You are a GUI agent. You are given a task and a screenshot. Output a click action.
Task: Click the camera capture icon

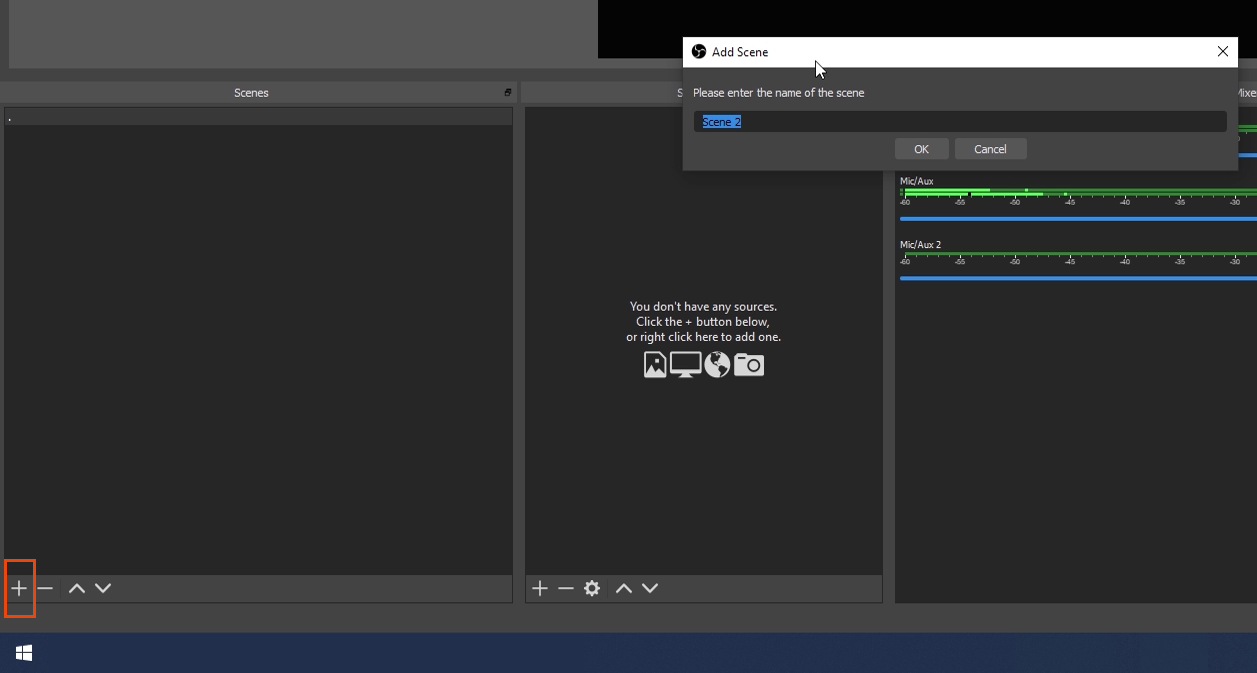(x=749, y=365)
